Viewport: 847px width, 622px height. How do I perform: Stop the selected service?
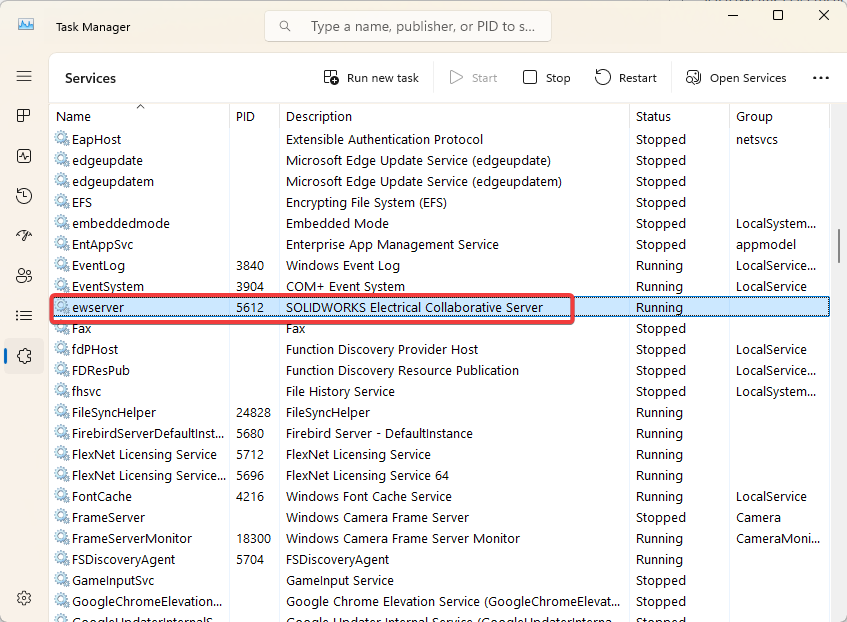[x=547, y=78]
